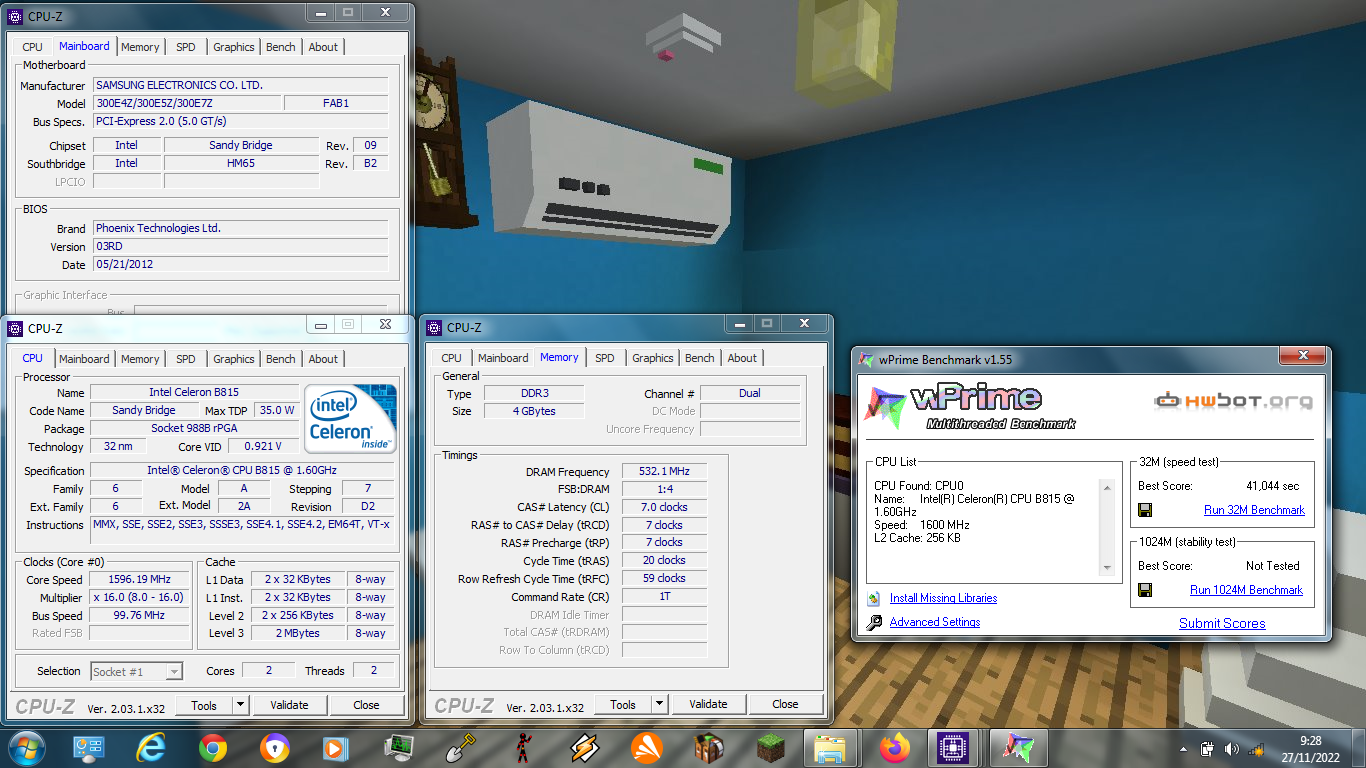Click Tools button in Memory CPU-Z window
Screen dimensions: 1366x768
point(623,704)
